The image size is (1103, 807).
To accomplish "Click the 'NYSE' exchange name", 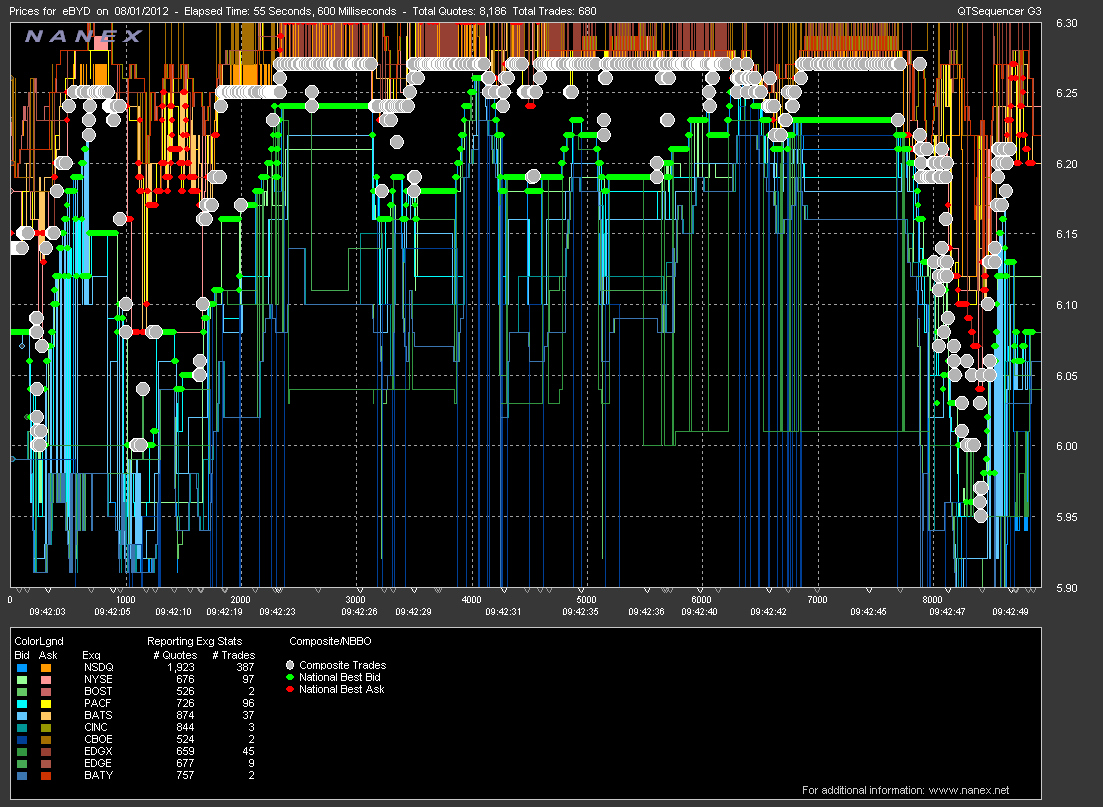I will coord(98,679).
